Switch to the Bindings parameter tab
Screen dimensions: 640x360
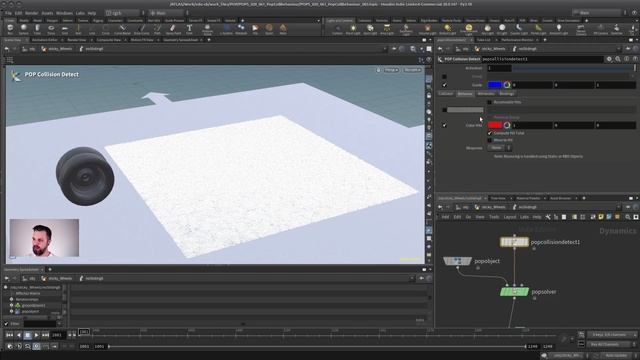point(507,93)
